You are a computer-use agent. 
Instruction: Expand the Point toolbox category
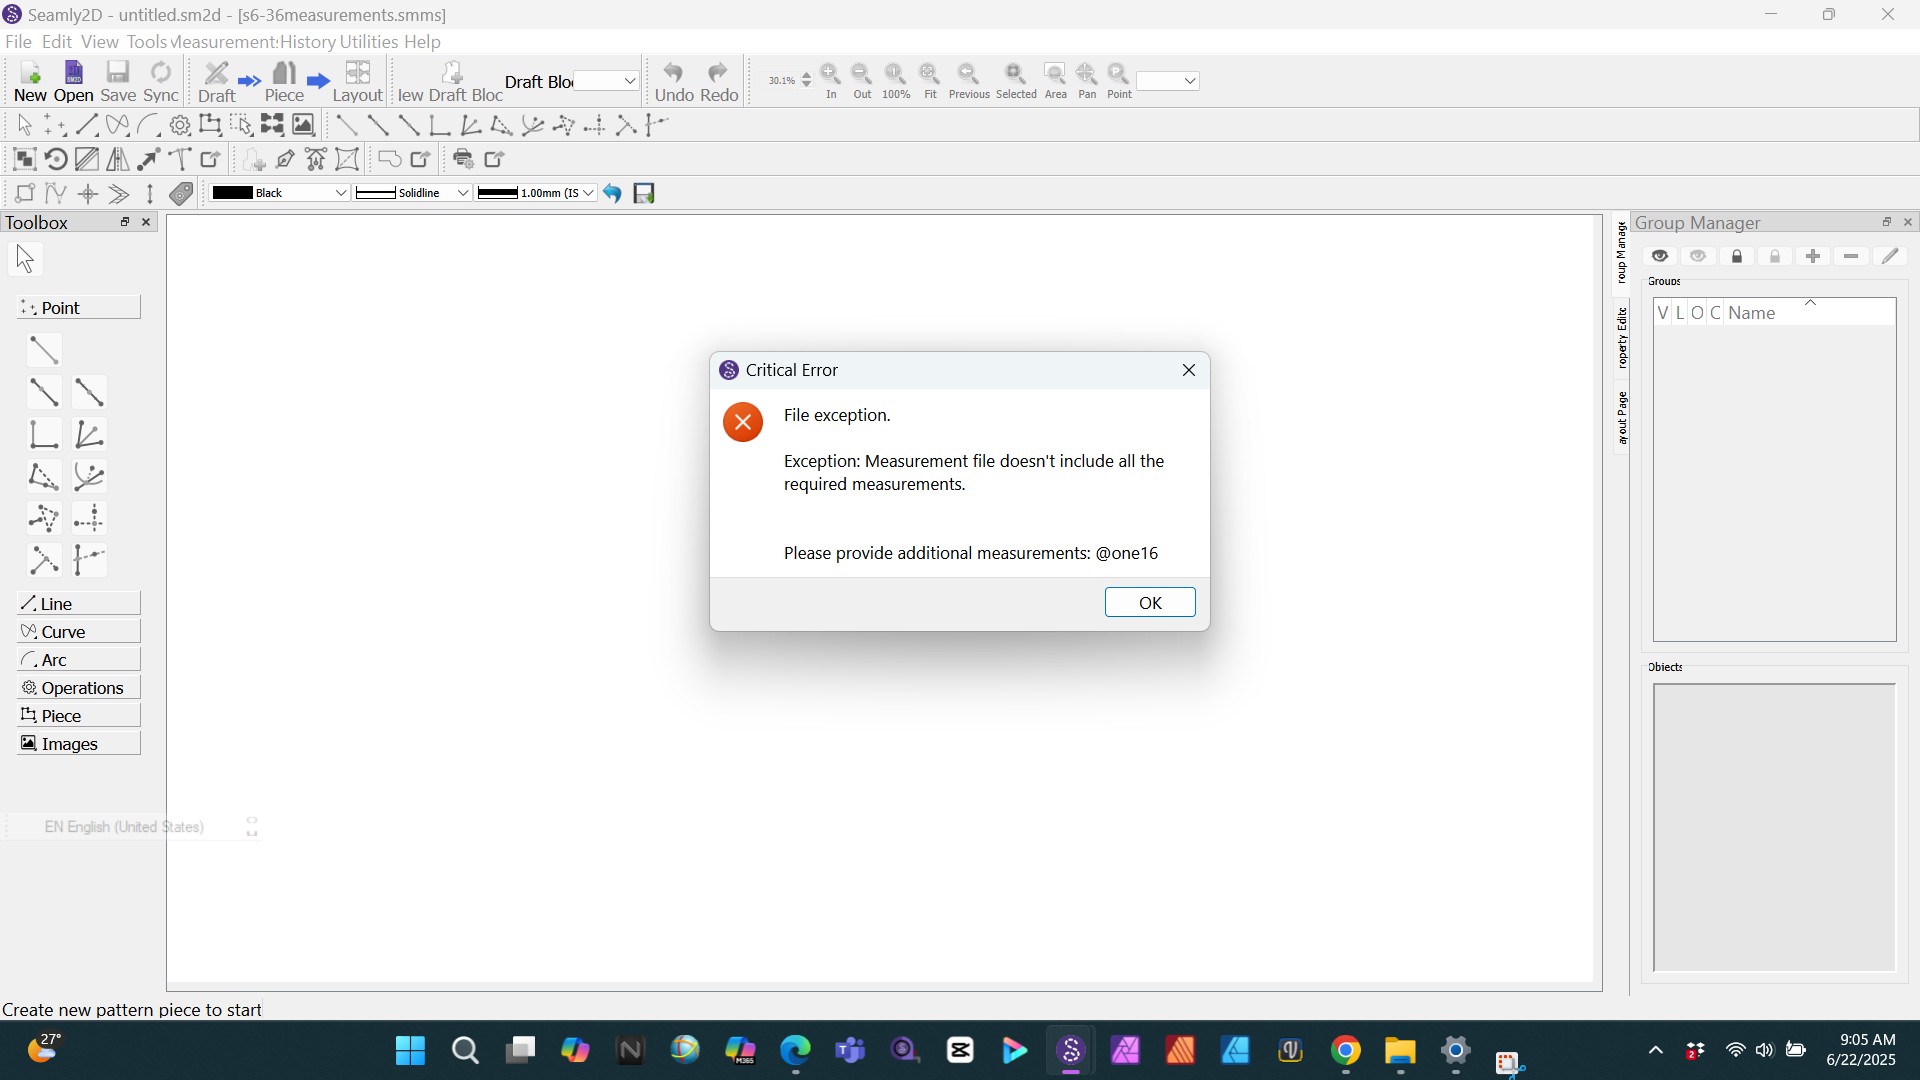pyautogui.click(x=78, y=308)
